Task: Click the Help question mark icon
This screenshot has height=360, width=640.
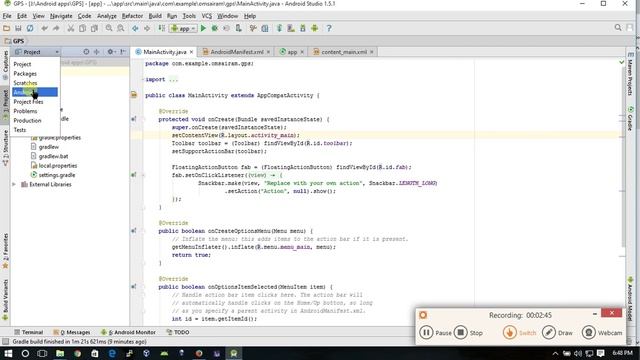Action: tap(329, 28)
